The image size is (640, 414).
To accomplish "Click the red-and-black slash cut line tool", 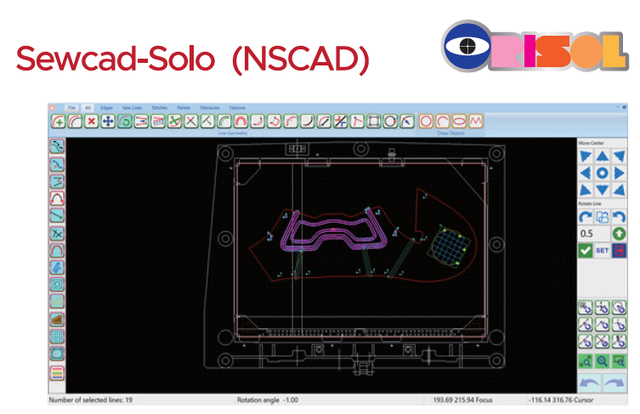I will click(340, 121).
